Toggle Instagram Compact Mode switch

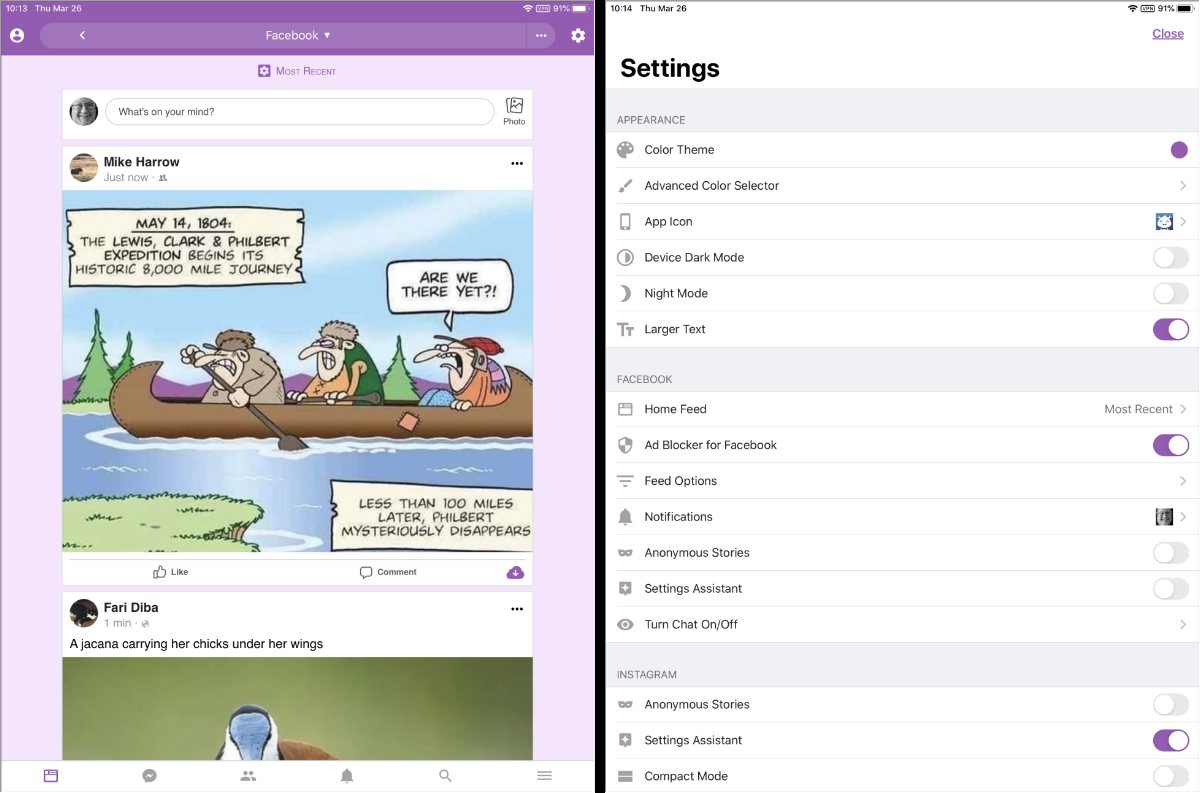click(1171, 777)
